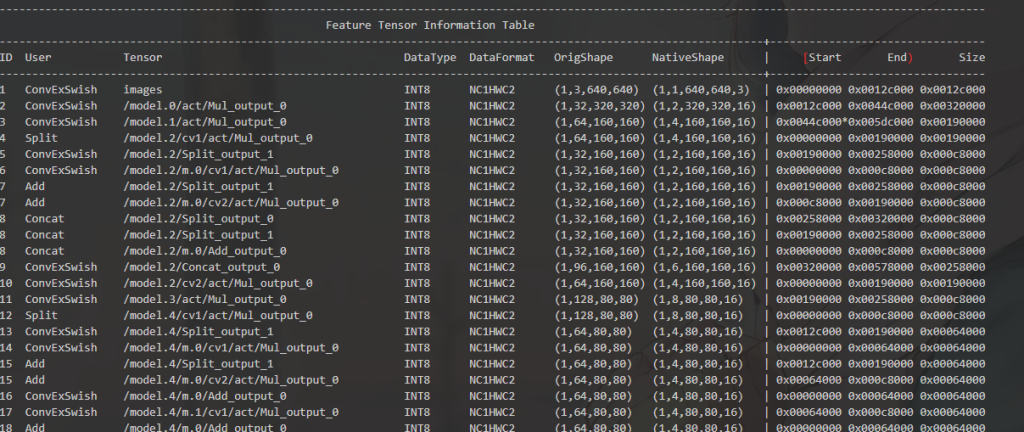1024x432 pixels.
Task: Click the red Start column header
Action: [824, 58]
